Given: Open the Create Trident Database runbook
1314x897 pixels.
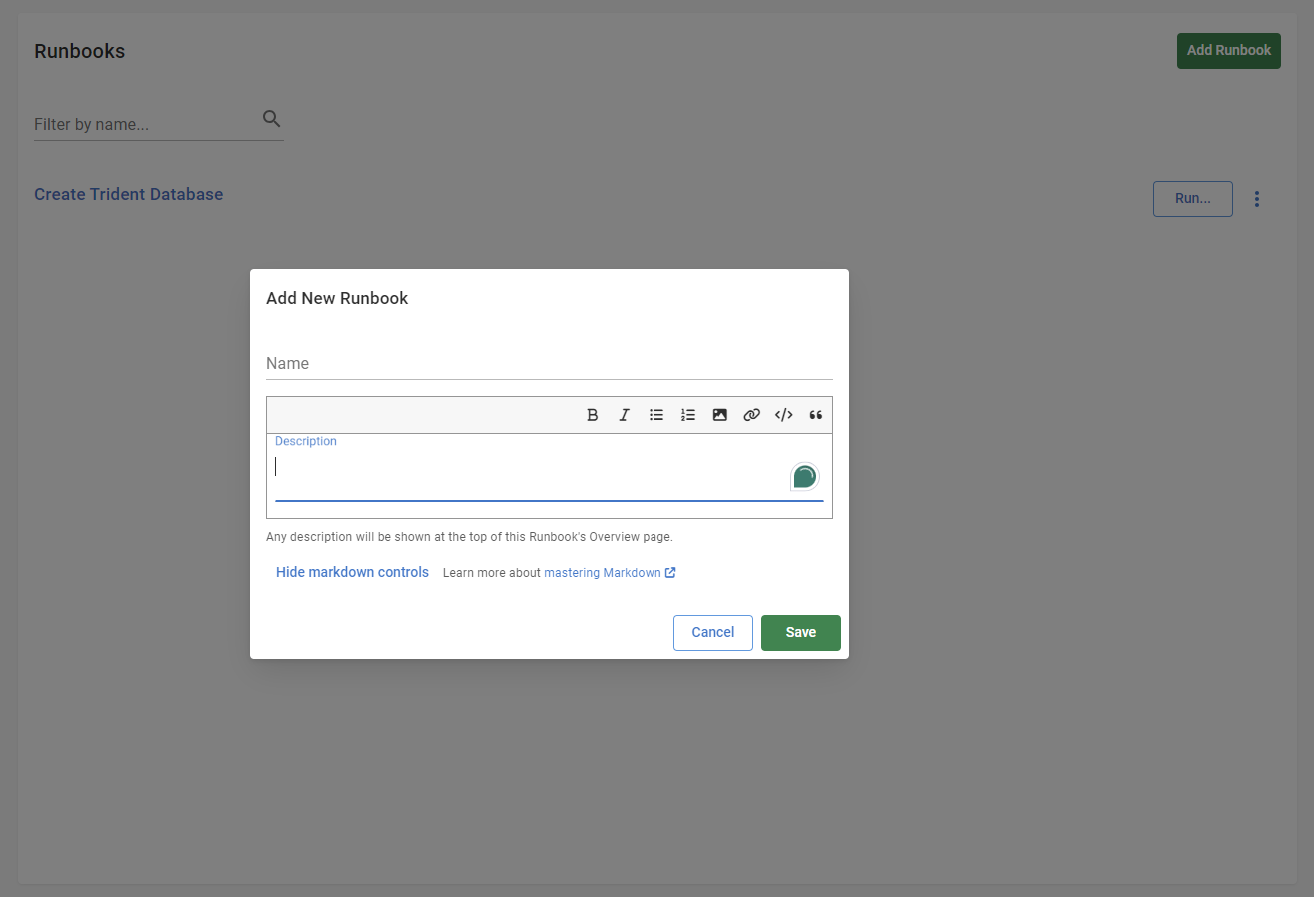Looking at the screenshot, I should point(128,194).
